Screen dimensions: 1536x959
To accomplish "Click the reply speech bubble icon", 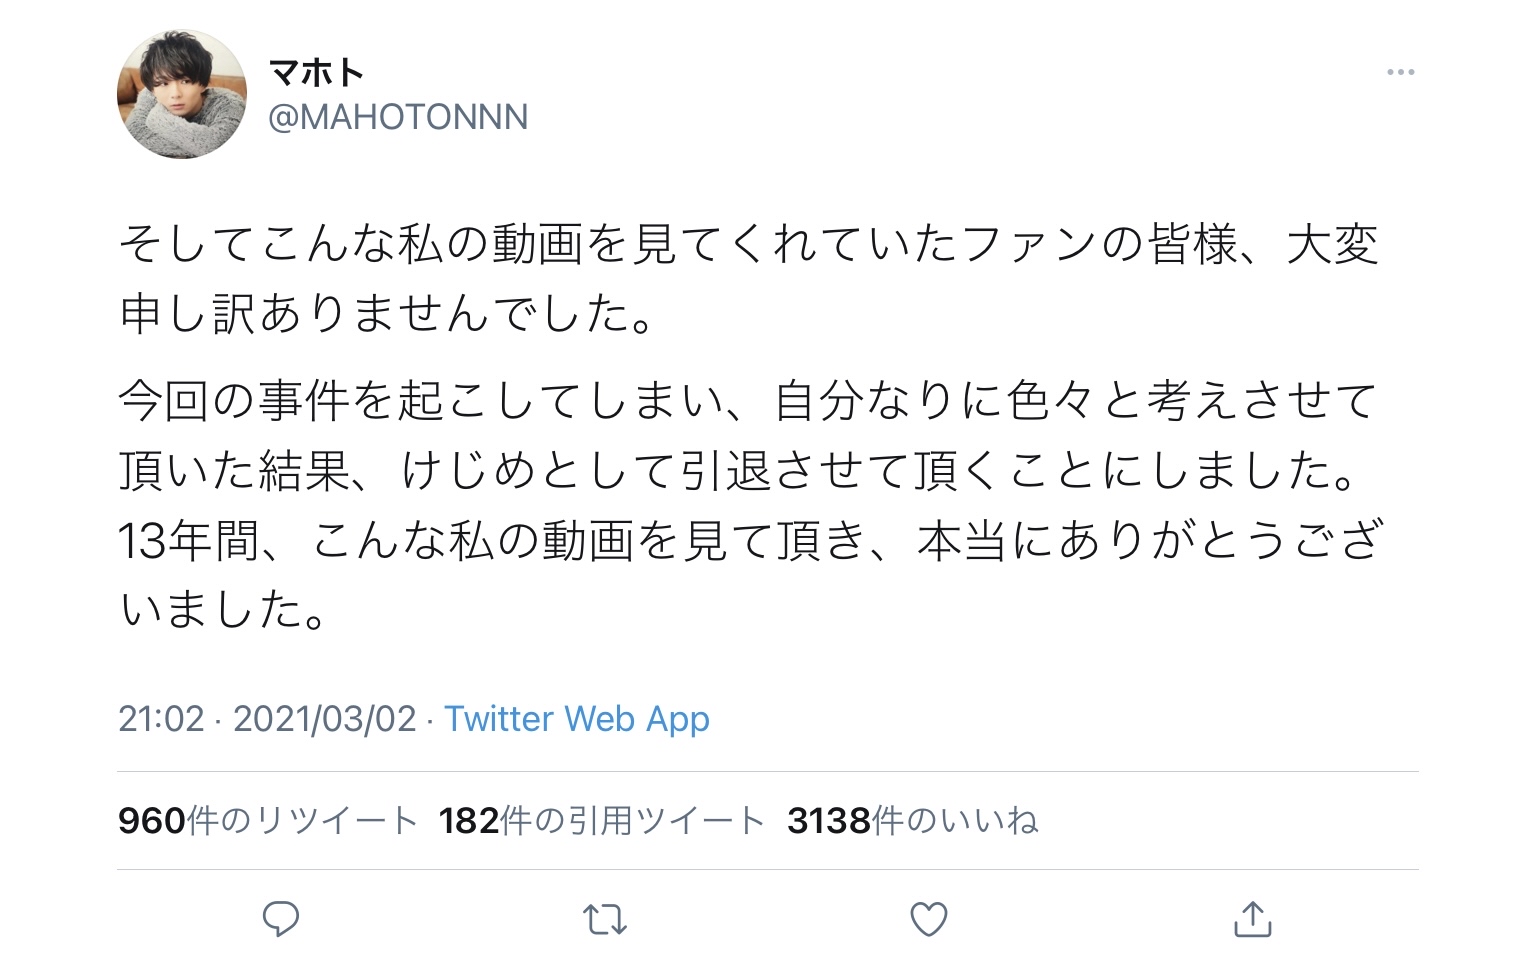I will 280,918.
